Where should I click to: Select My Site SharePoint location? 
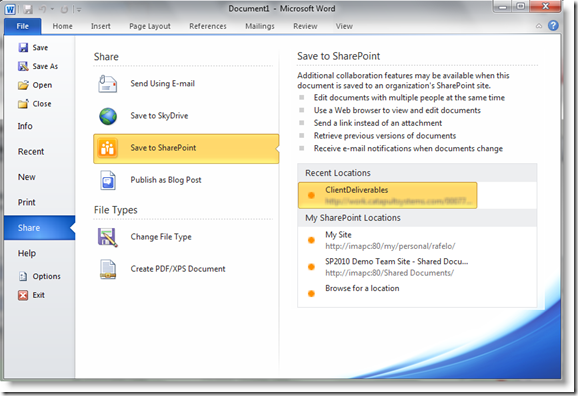[338, 235]
